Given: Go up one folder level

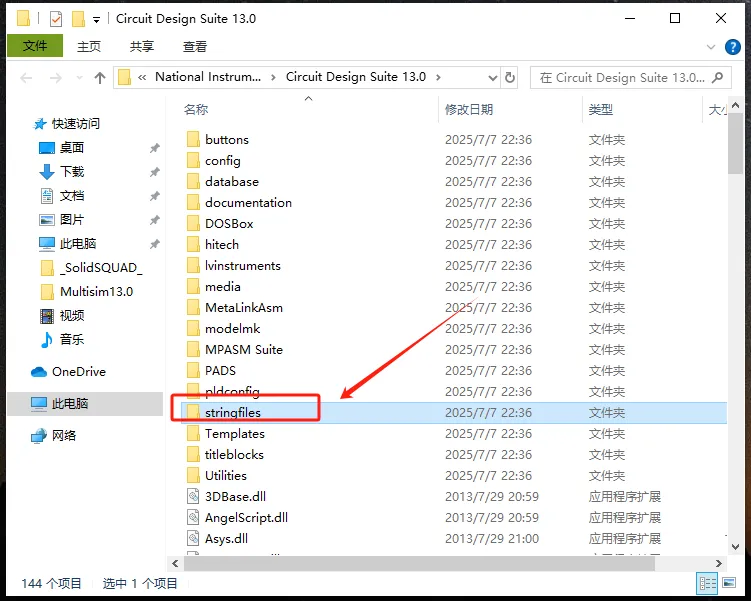Looking at the screenshot, I should 100,78.
